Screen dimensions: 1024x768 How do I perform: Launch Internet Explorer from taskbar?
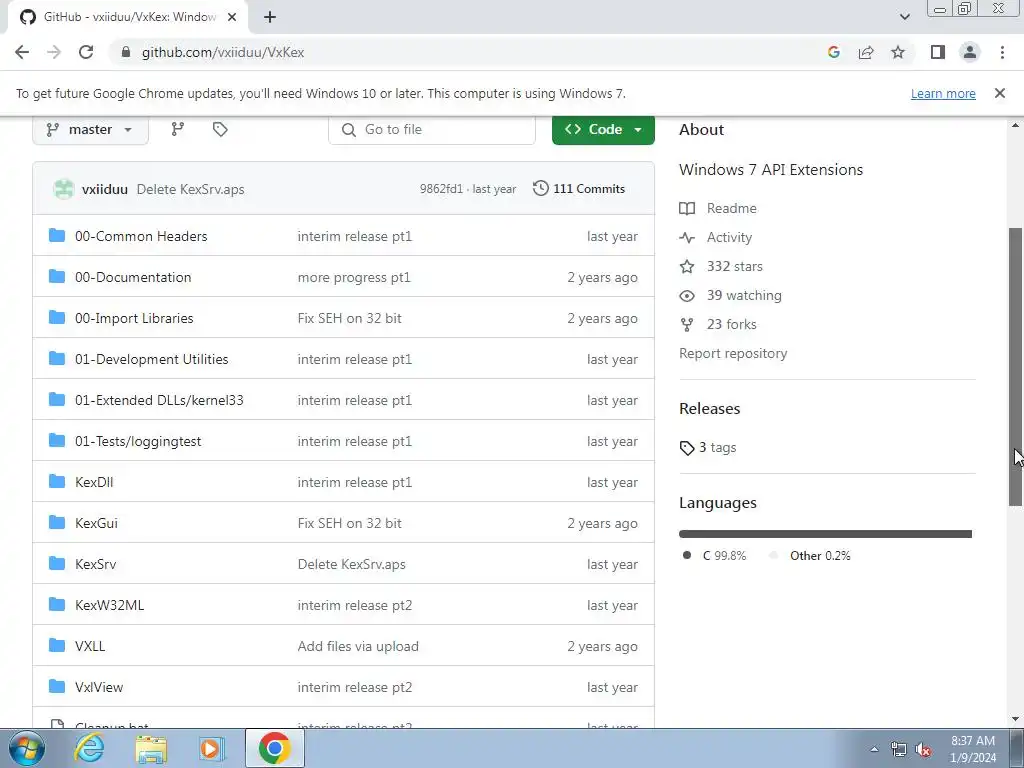[x=89, y=748]
